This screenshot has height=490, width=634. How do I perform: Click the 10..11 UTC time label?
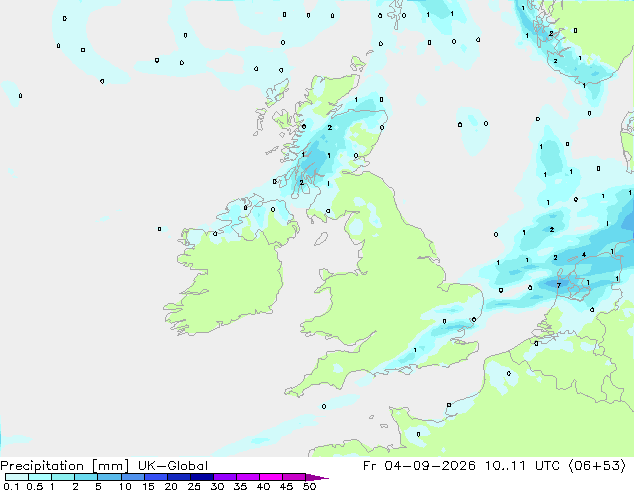[x=522, y=466]
